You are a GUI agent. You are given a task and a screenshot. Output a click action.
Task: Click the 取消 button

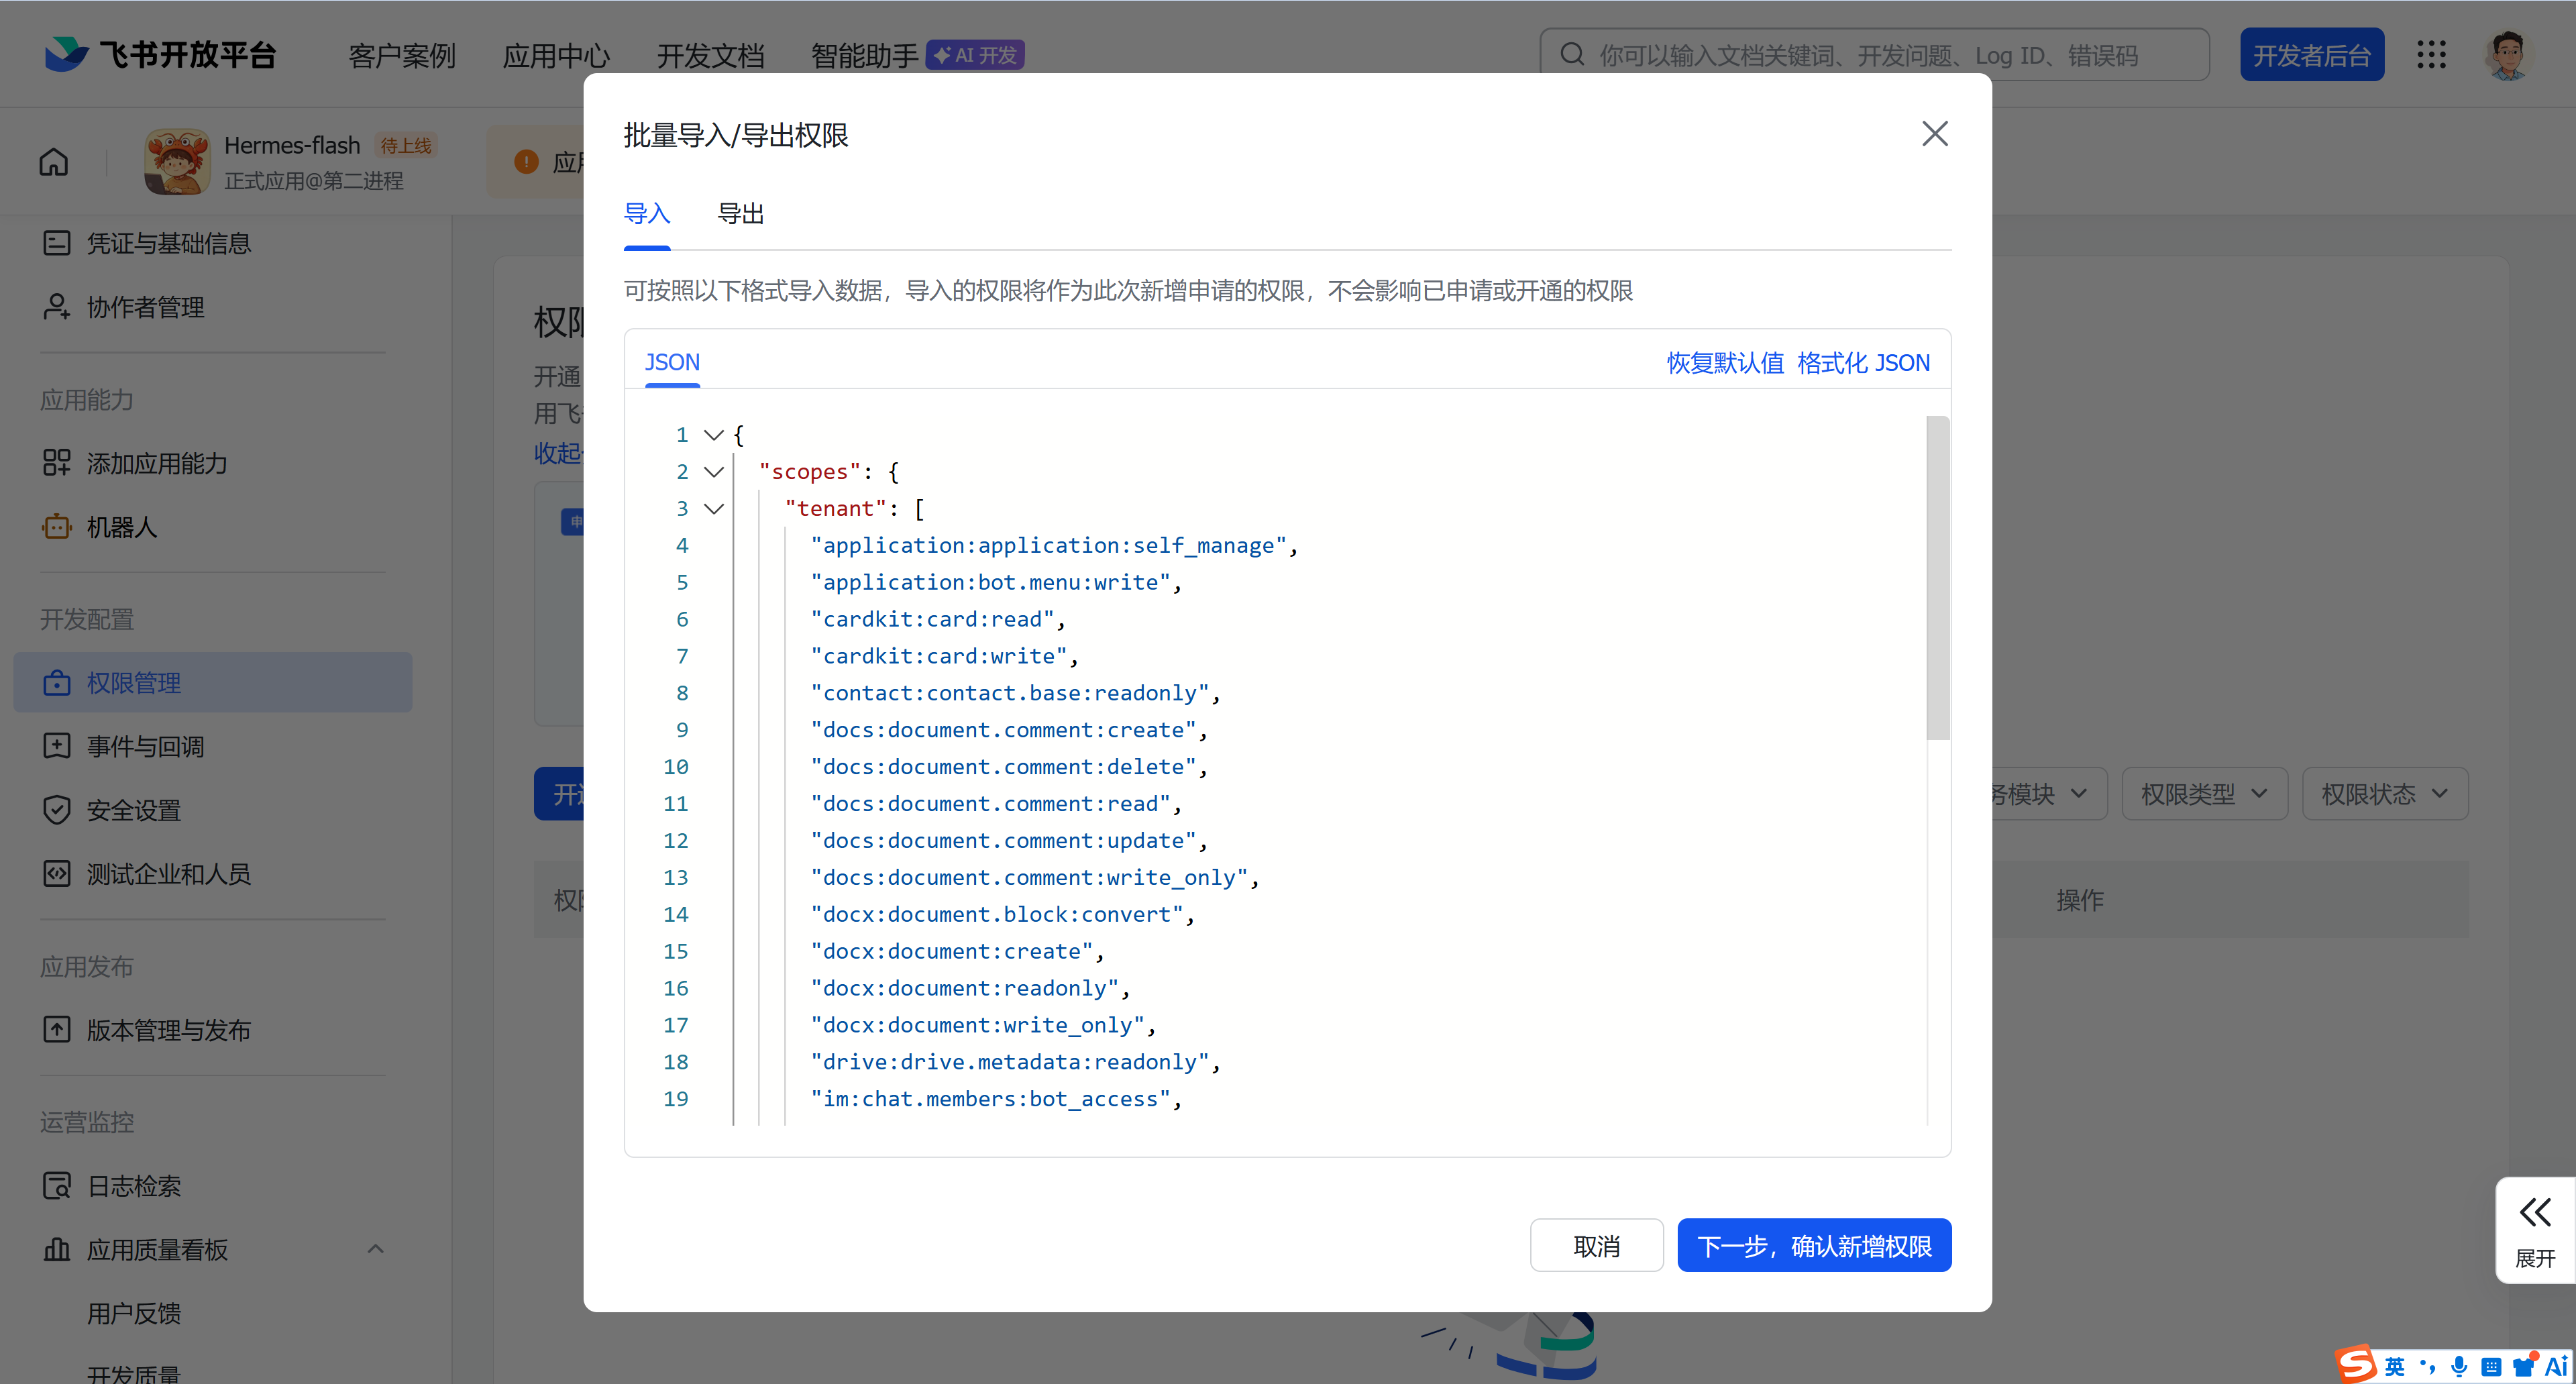point(1597,1246)
